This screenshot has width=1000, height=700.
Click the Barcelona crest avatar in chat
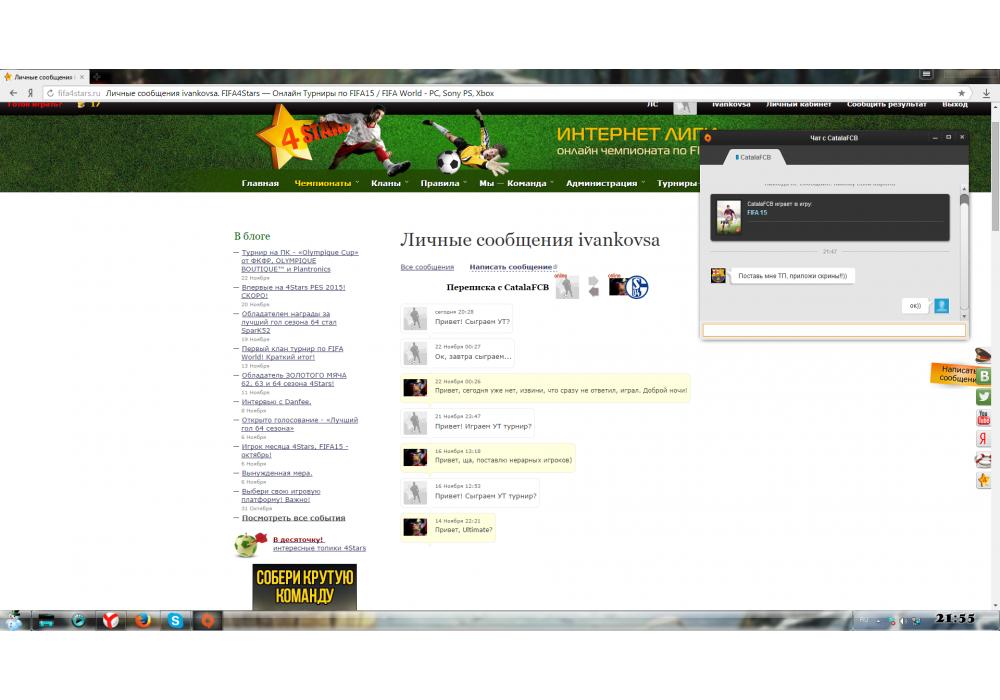tap(718, 275)
